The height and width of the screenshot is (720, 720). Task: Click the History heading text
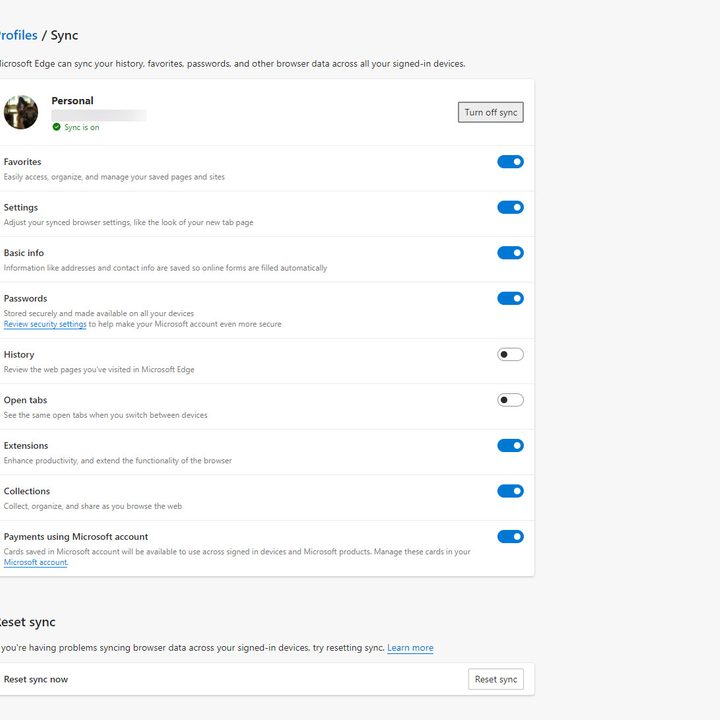coord(19,354)
